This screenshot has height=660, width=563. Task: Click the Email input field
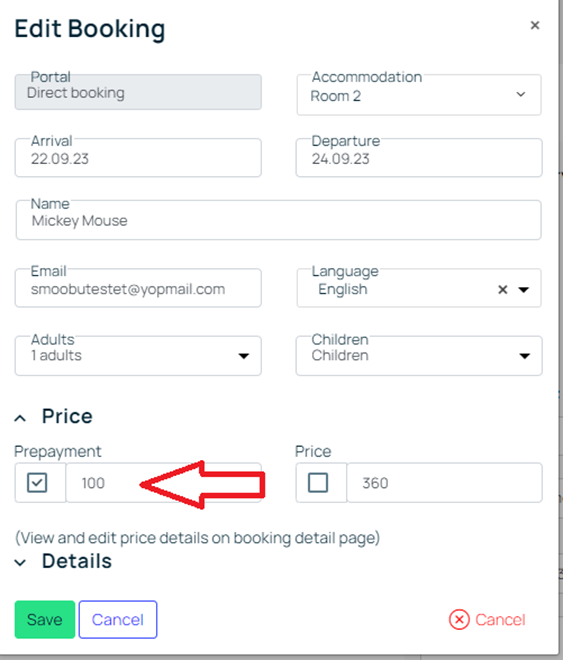(138, 288)
